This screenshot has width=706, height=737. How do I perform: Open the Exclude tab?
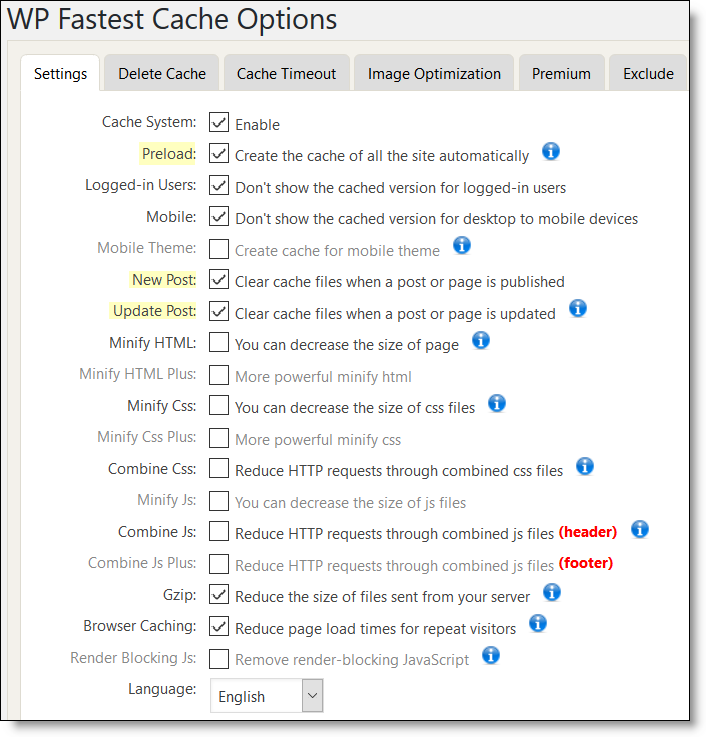648,74
